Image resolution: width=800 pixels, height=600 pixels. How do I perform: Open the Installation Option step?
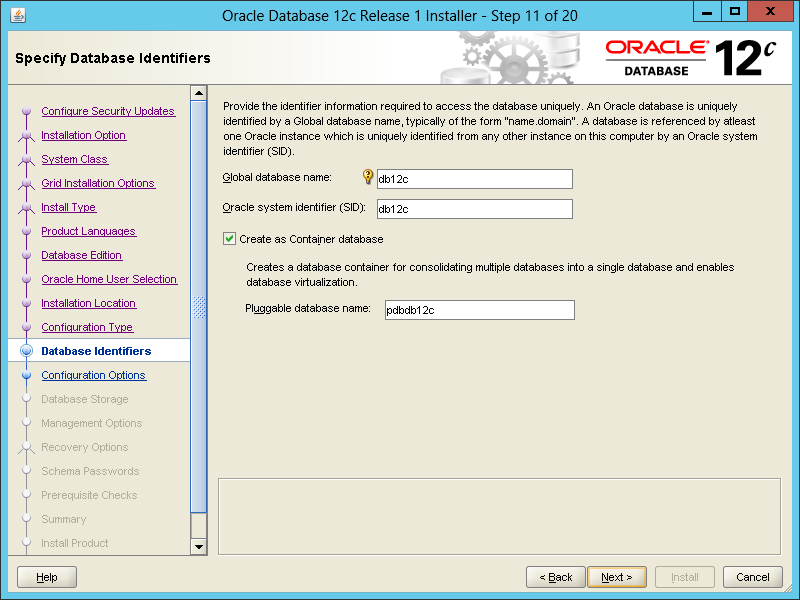pyautogui.click(x=84, y=135)
